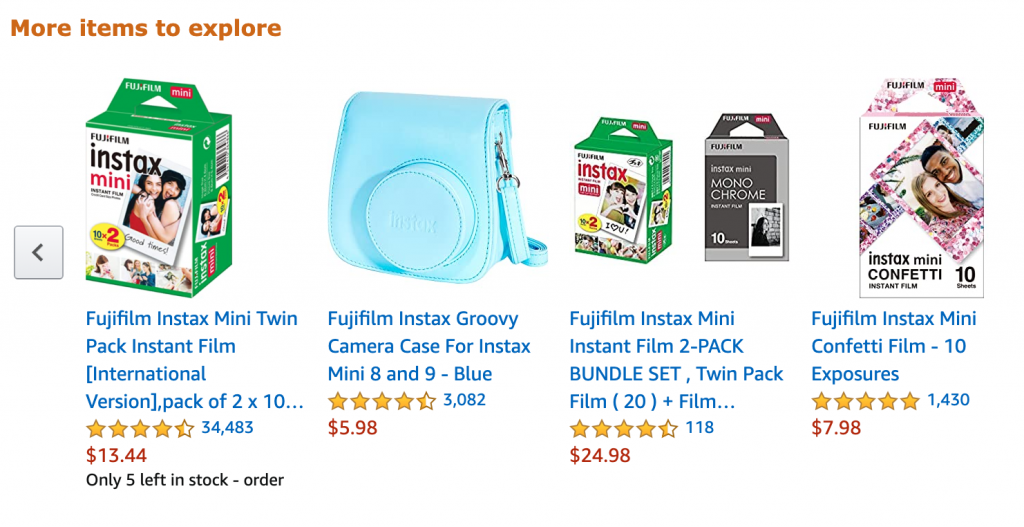View the 1,430 reviews for Confetti film
The height and width of the screenshot is (527, 1024).
click(948, 400)
